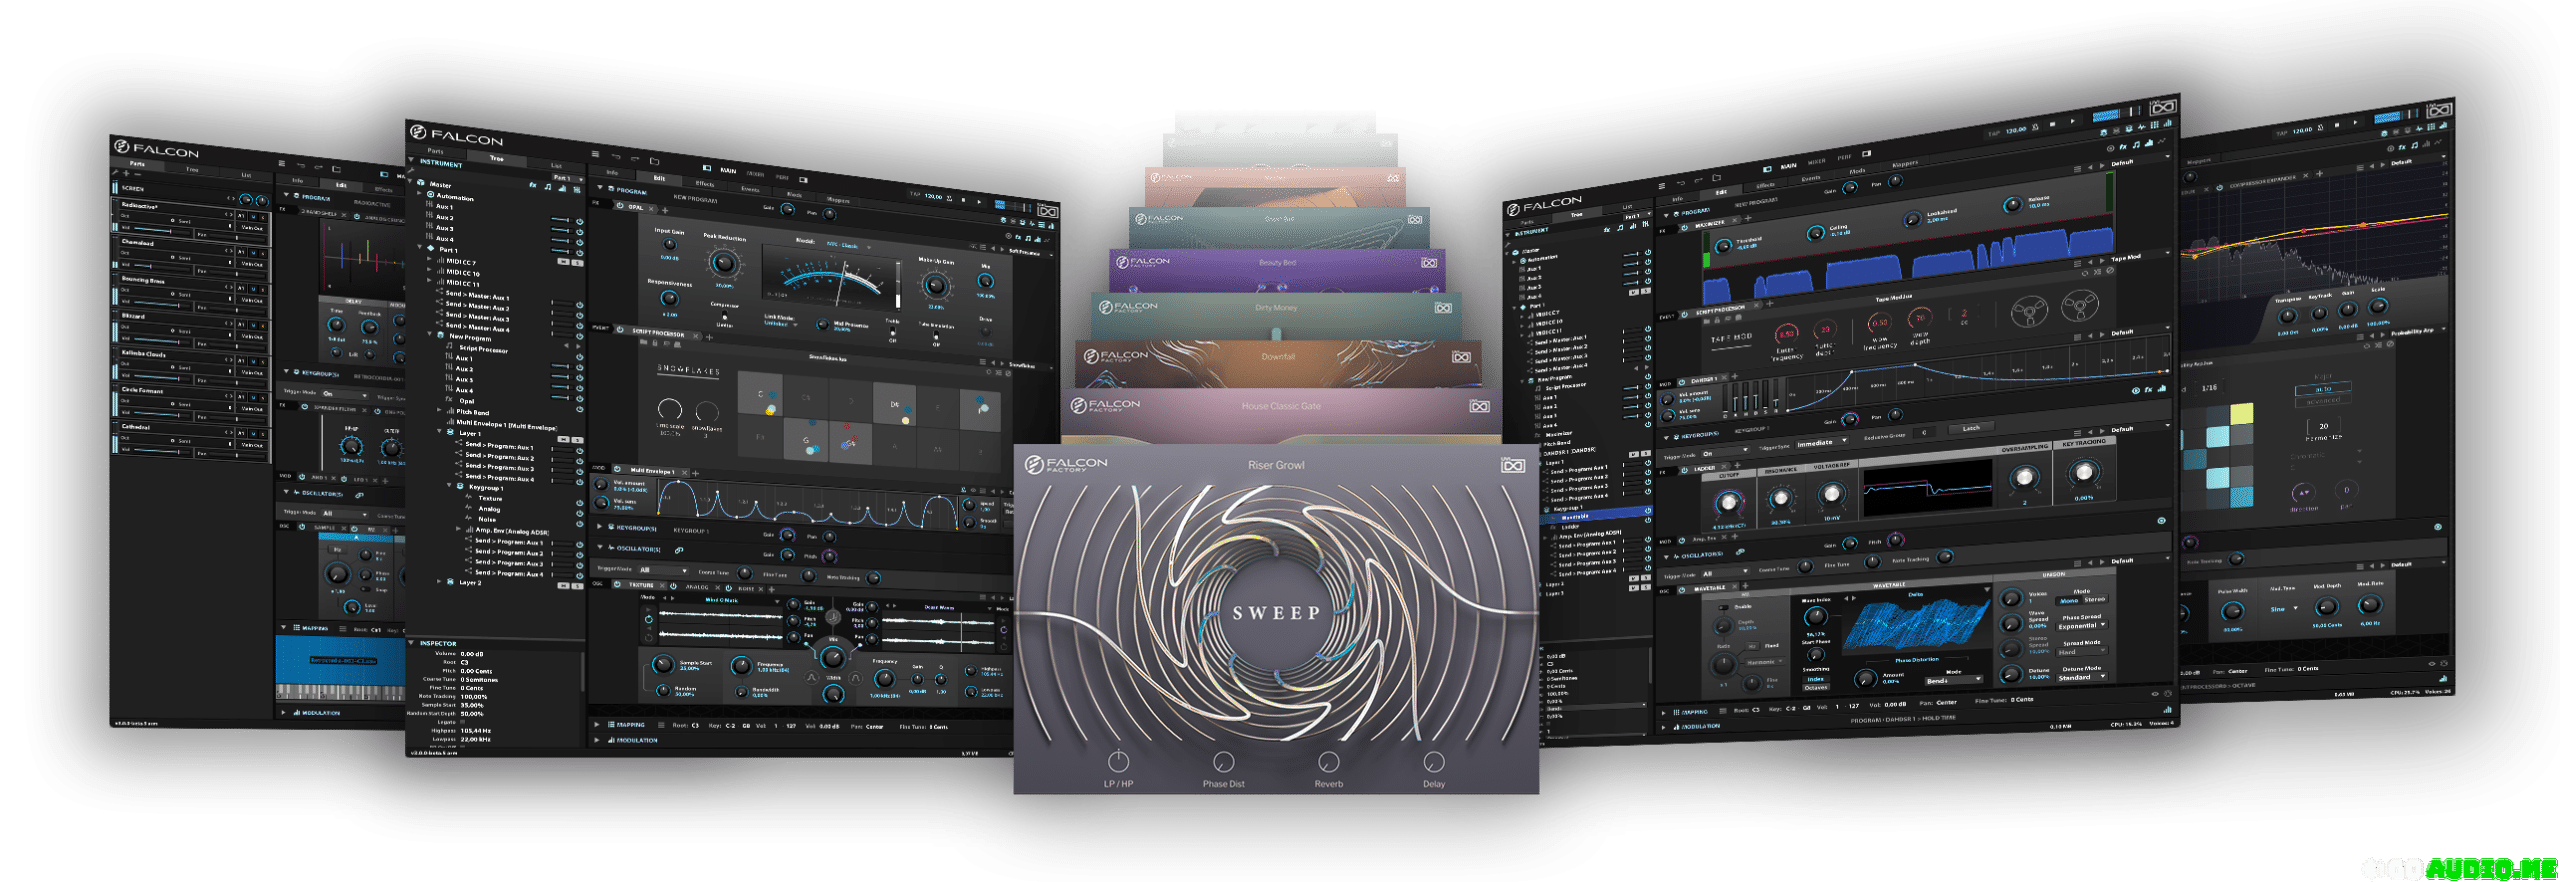Image resolution: width=2560 pixels, height=882 pixels.
Task: Click Phase Dist knob on Riser Growl panel
Action: (1223, 761)
